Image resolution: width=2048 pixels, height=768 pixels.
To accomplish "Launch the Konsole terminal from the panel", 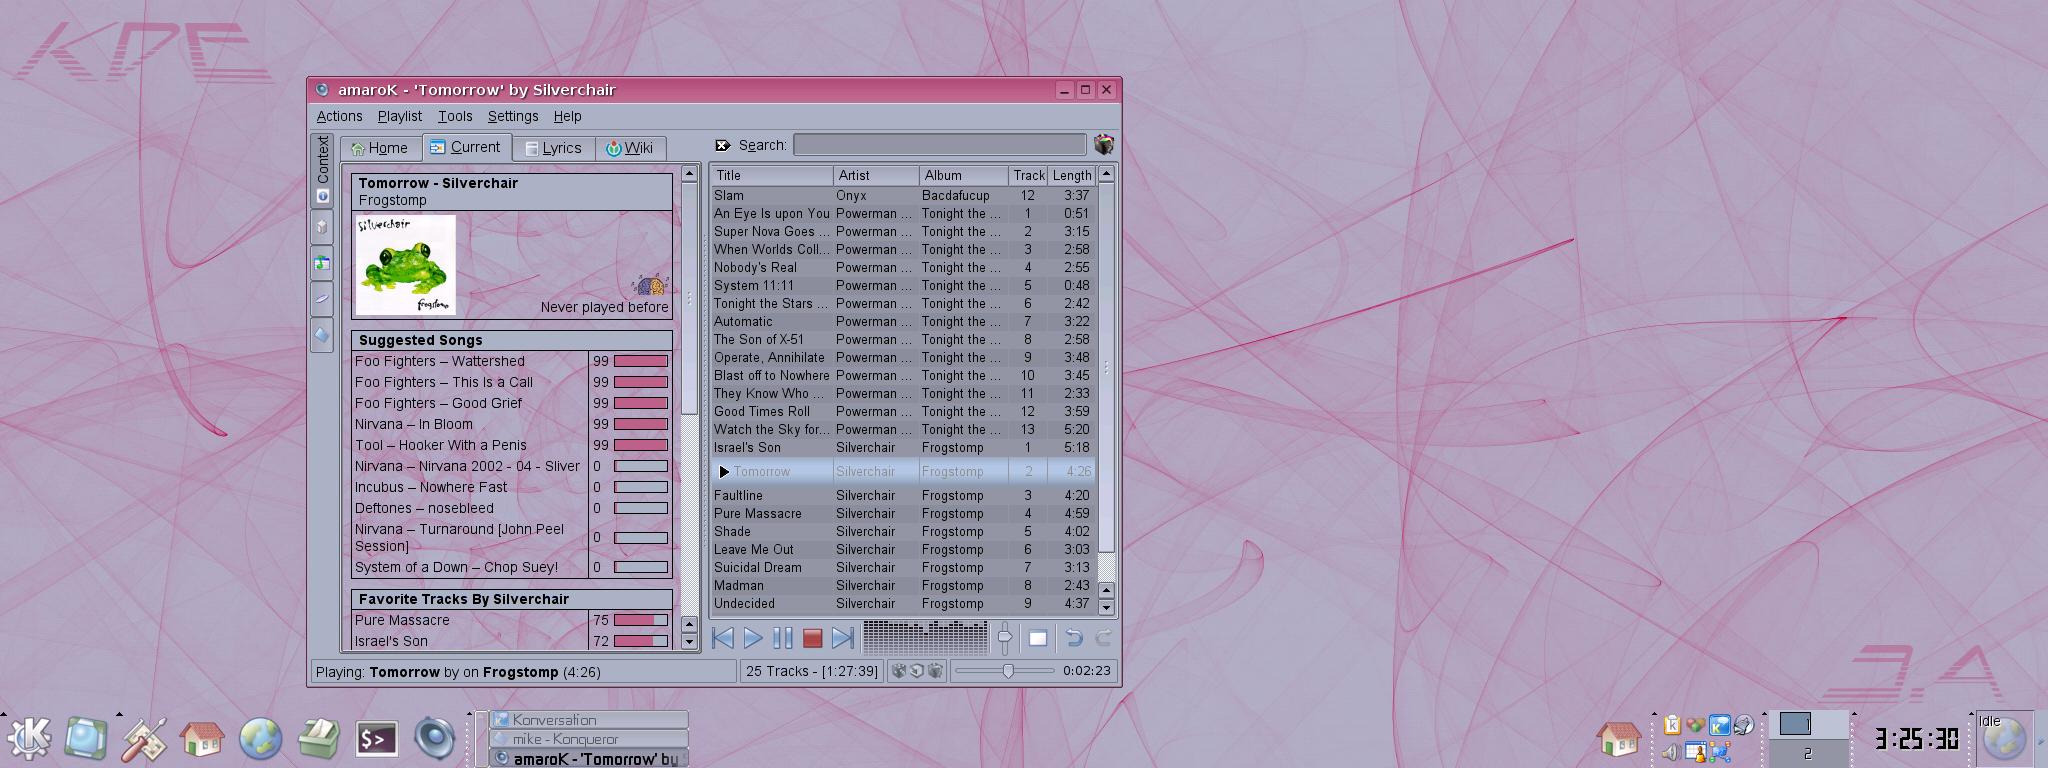I will pos(376,739).
